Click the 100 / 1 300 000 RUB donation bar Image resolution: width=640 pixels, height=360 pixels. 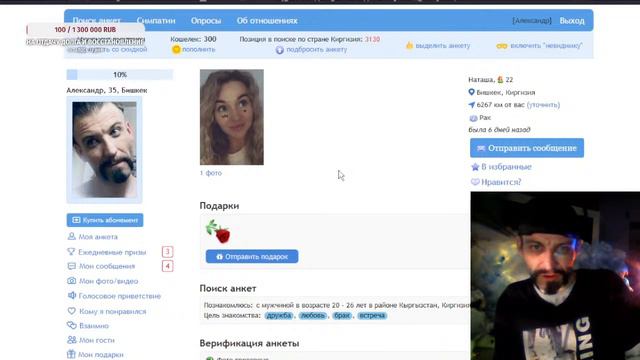pos(85,29)
